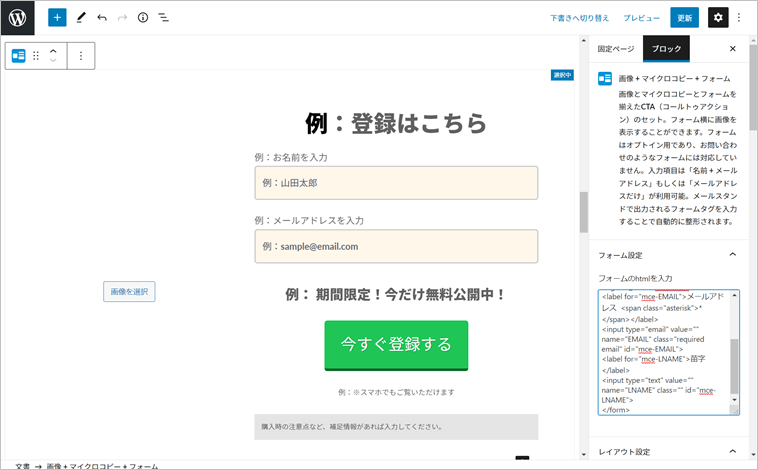The image size is (758, 470).
Task: Undo the last change
Action: [102, 18]
